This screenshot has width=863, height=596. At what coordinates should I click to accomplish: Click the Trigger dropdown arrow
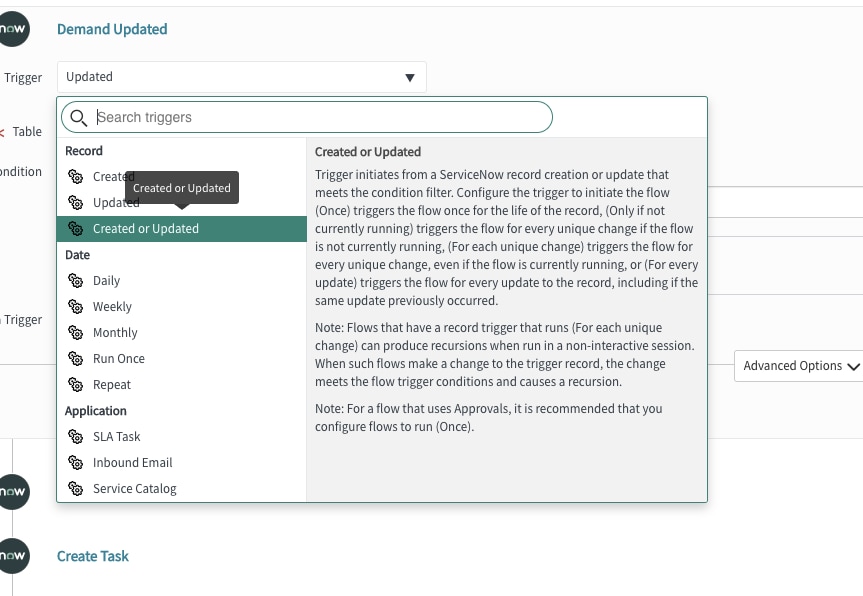point(409,78)
